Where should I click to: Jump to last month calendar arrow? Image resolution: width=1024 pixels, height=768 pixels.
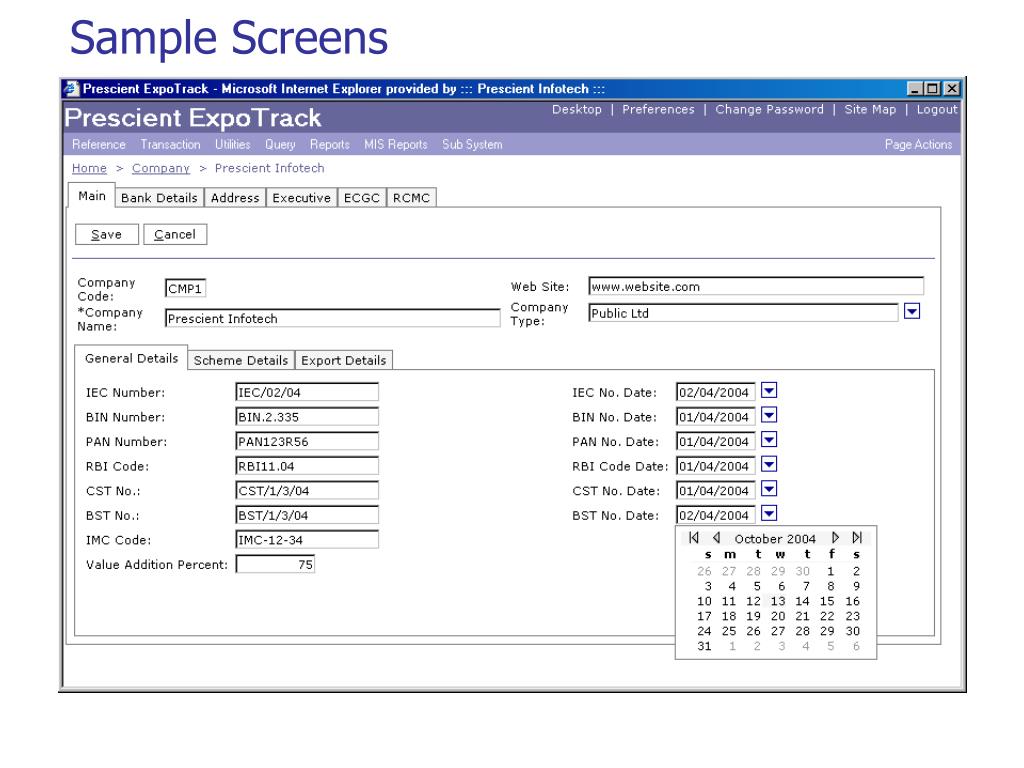point(857,537)
